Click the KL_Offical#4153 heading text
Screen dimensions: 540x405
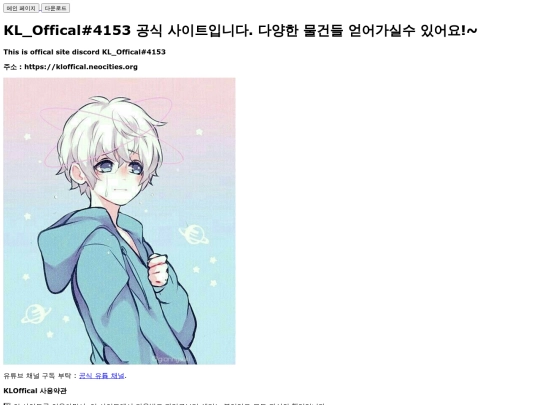coord(67,30)
